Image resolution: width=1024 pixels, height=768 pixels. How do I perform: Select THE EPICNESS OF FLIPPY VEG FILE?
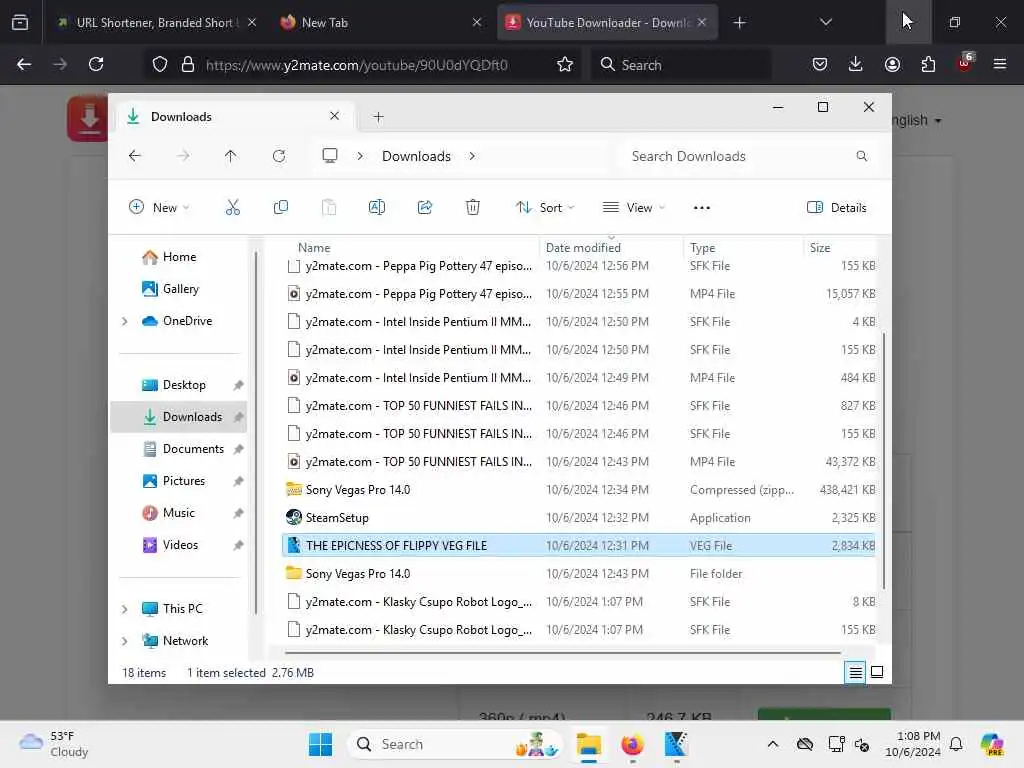tap(579, 546)
